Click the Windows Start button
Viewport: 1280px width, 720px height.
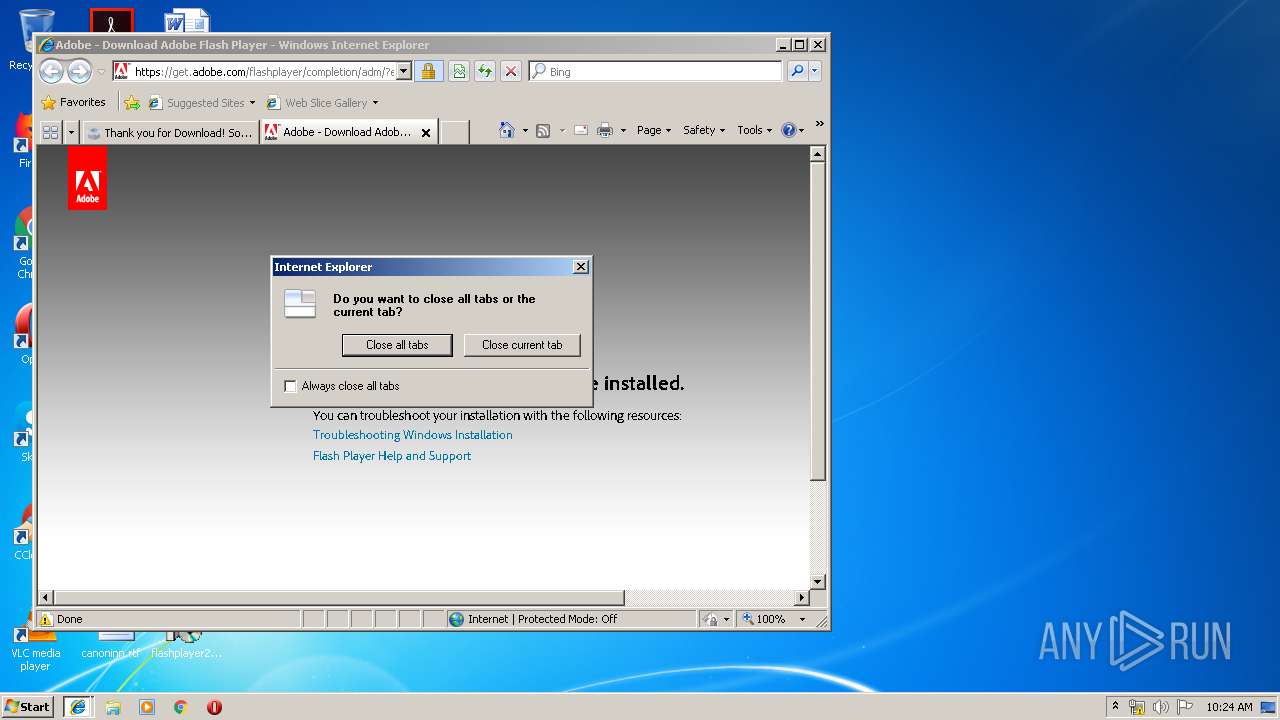(28, 706)
